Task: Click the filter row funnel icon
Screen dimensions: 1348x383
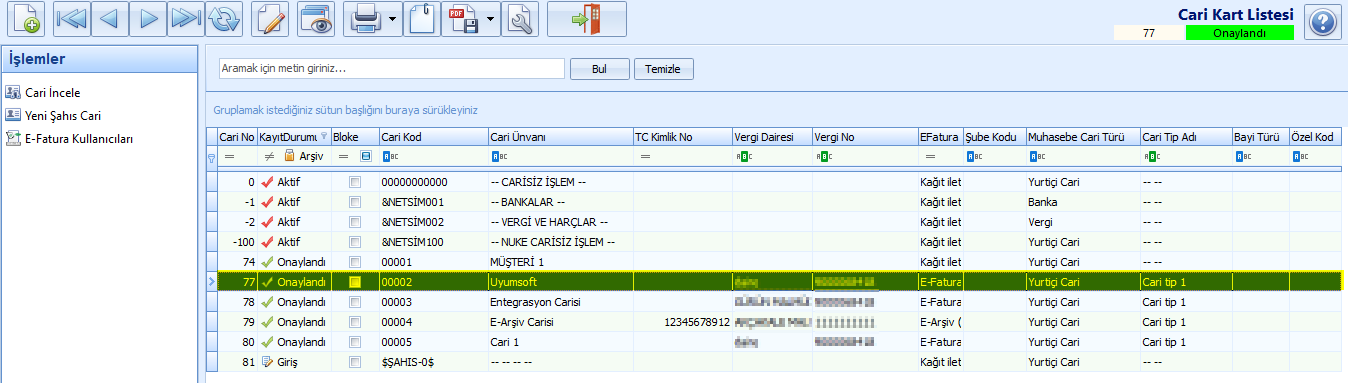Action: click(211, 157)
